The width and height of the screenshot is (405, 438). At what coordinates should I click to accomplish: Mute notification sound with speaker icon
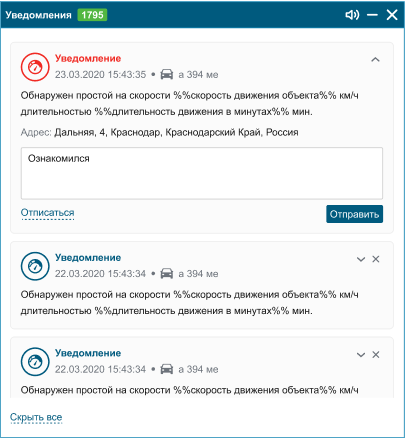352,15
